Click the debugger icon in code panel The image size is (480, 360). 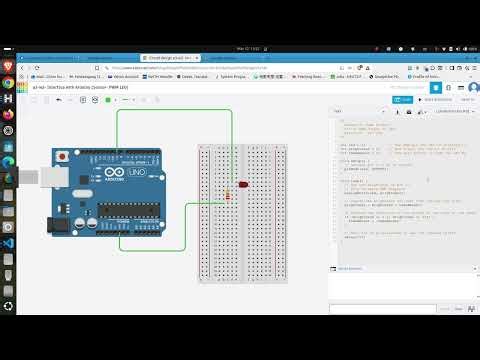(x=421, y=112)
